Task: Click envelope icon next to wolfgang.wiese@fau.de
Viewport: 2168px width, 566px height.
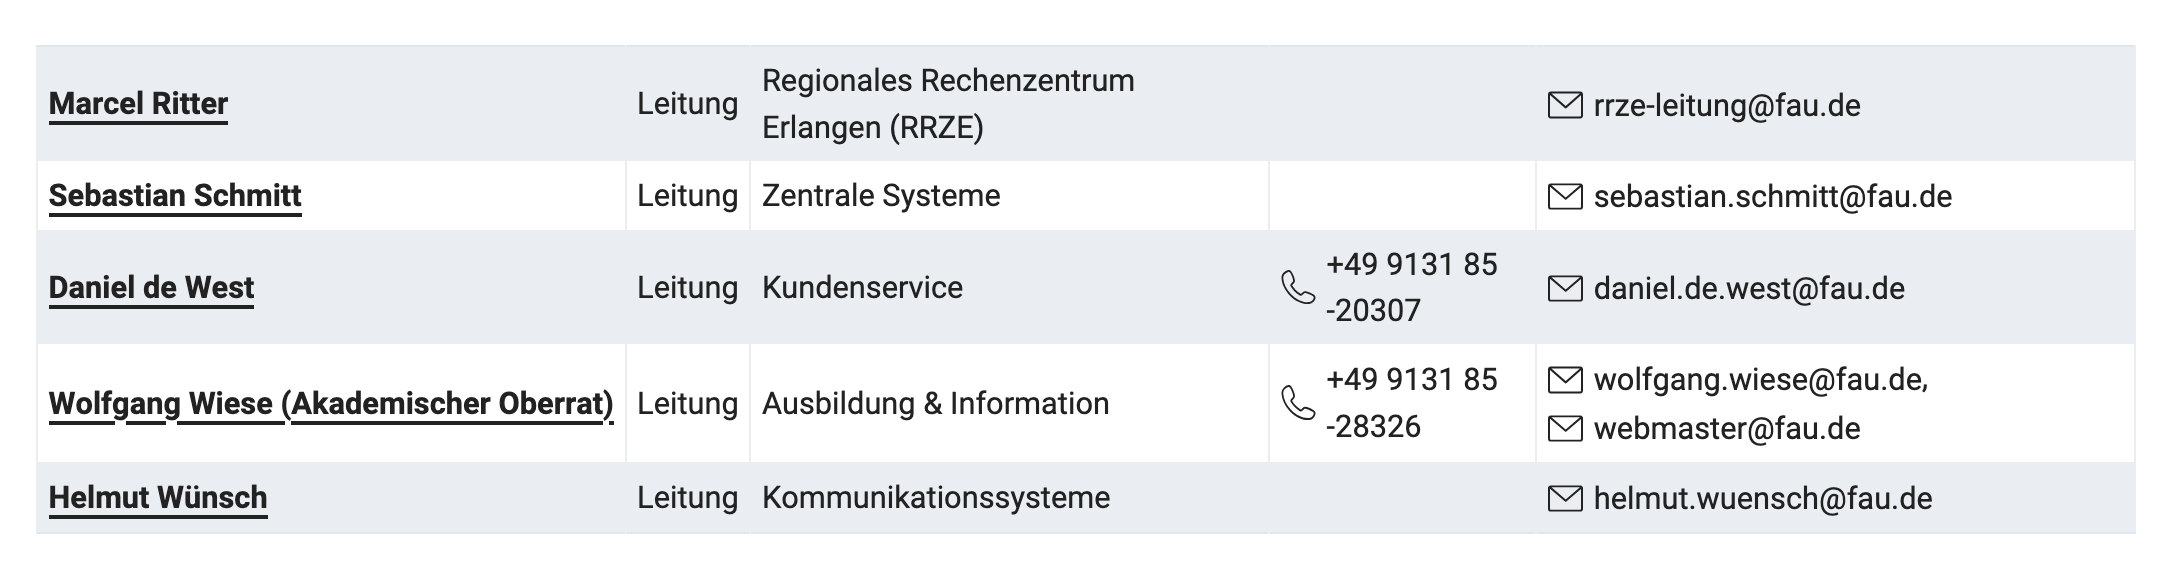Action: pos(1564,380)
